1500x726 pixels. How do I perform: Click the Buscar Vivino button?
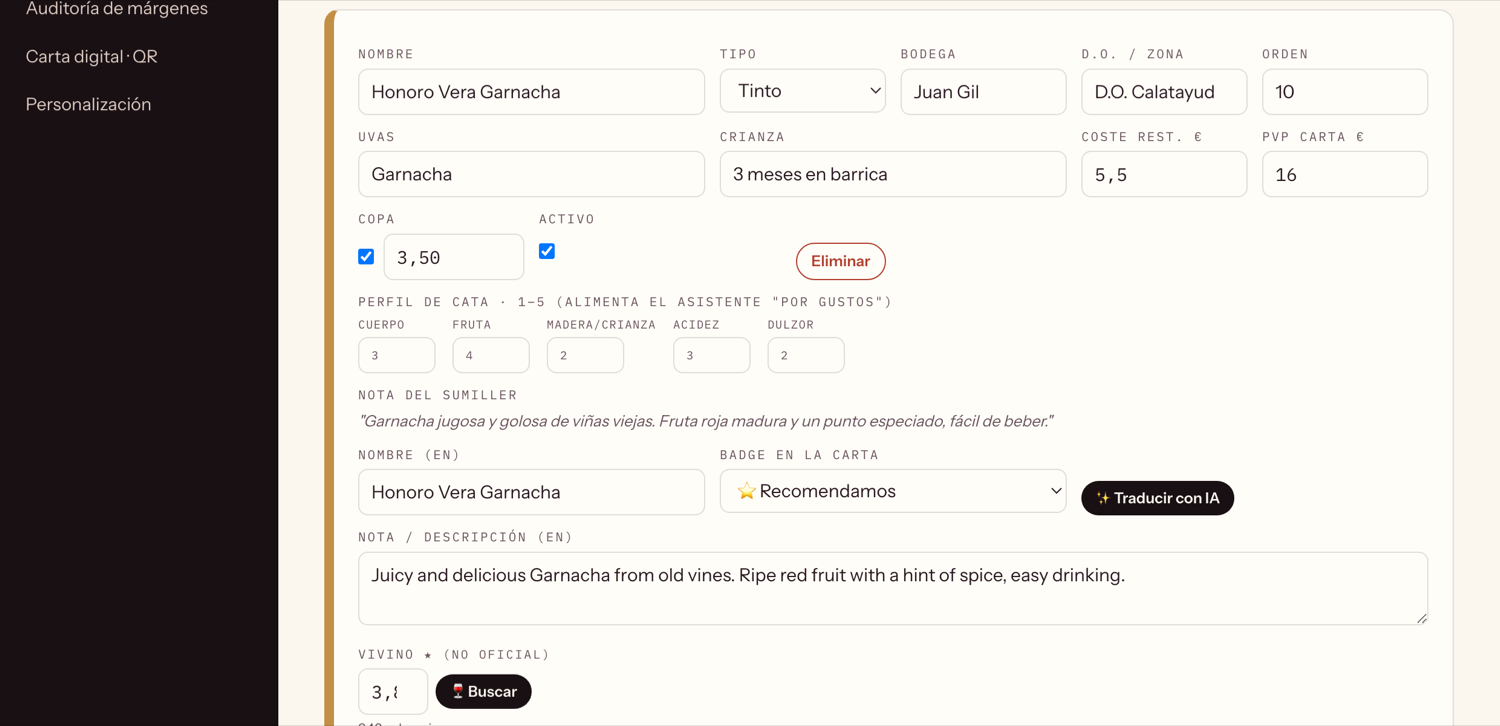483,691
